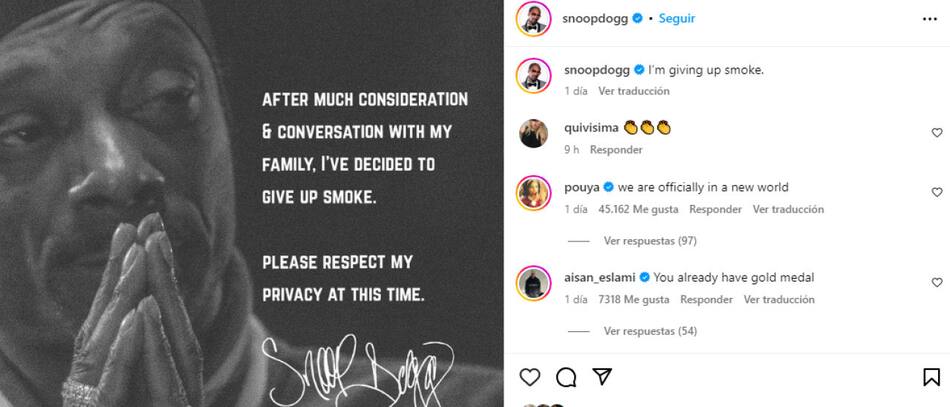The image size is (950, 407).
Task: Open the three-dot more options menu
Action: click(x=931, y=19)
